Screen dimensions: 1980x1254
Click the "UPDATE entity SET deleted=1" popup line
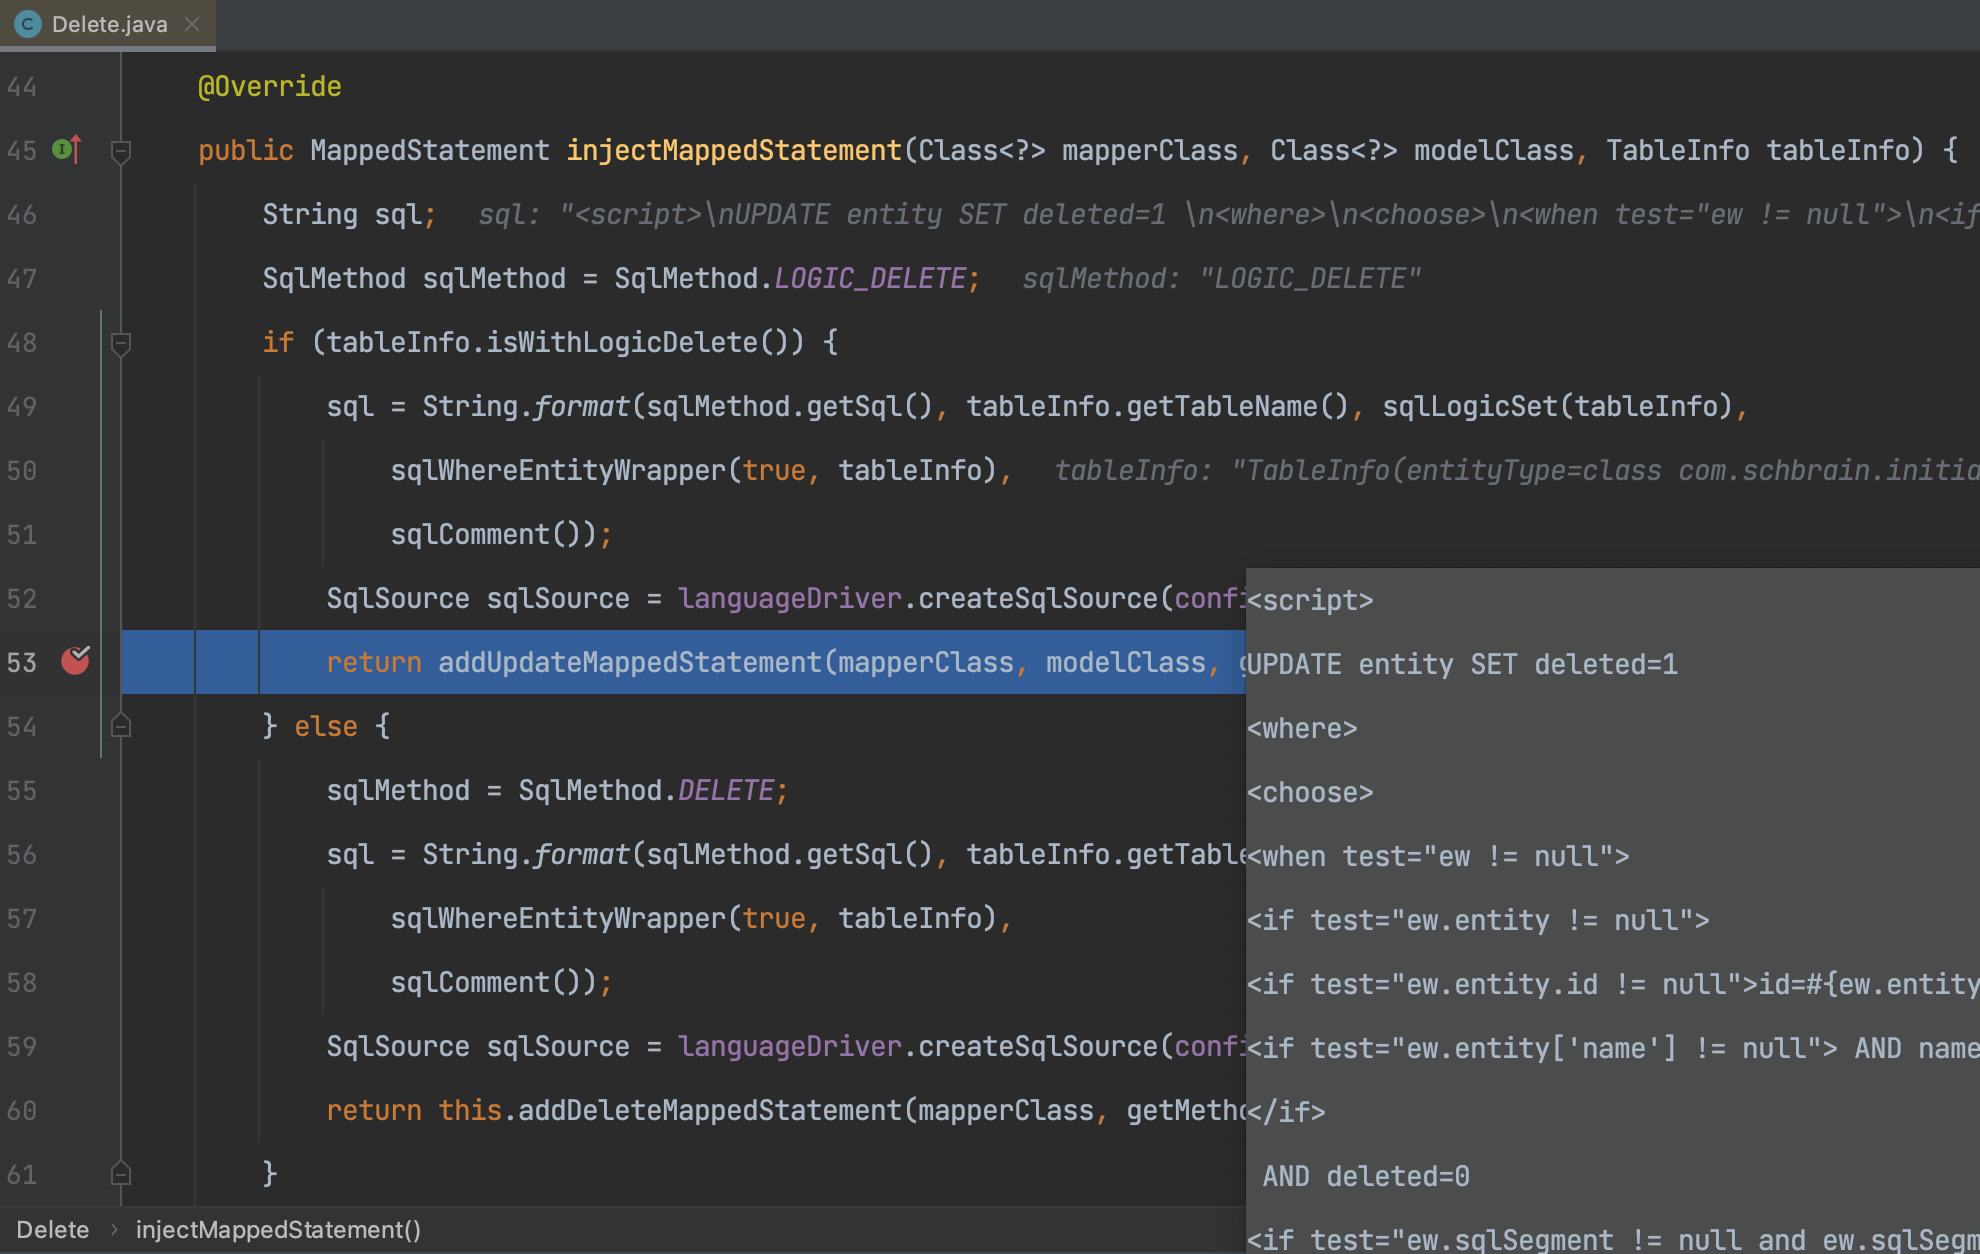click(1462, 664)
